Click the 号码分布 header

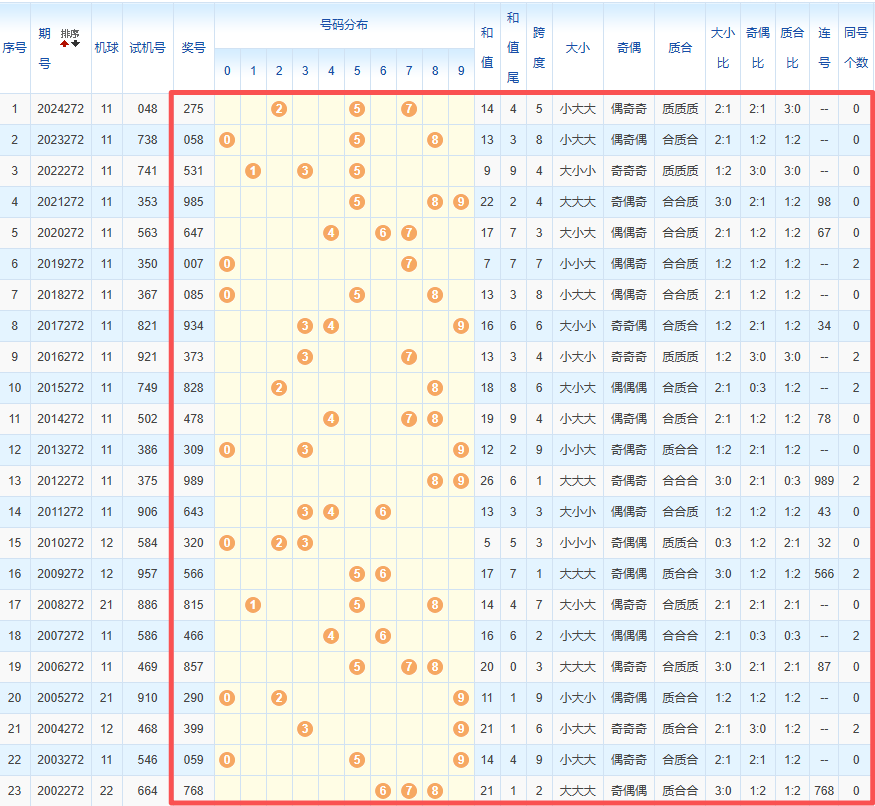tap(343, 24)
